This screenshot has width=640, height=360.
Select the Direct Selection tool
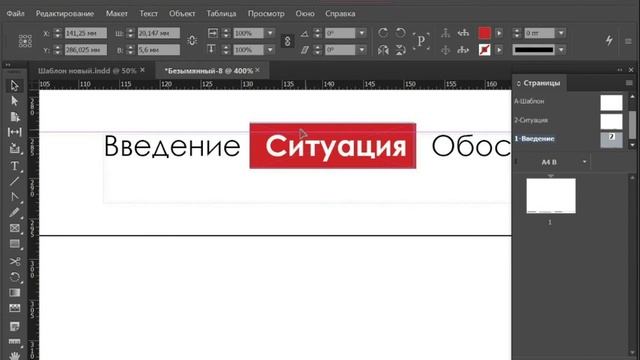coord(14,101)
